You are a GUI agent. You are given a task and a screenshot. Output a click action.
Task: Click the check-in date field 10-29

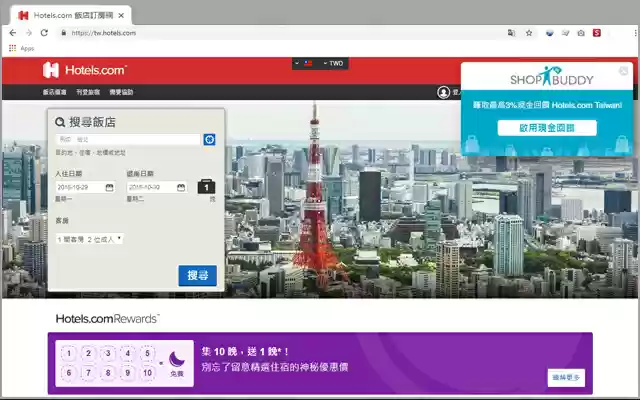click(x=85, y=187)
